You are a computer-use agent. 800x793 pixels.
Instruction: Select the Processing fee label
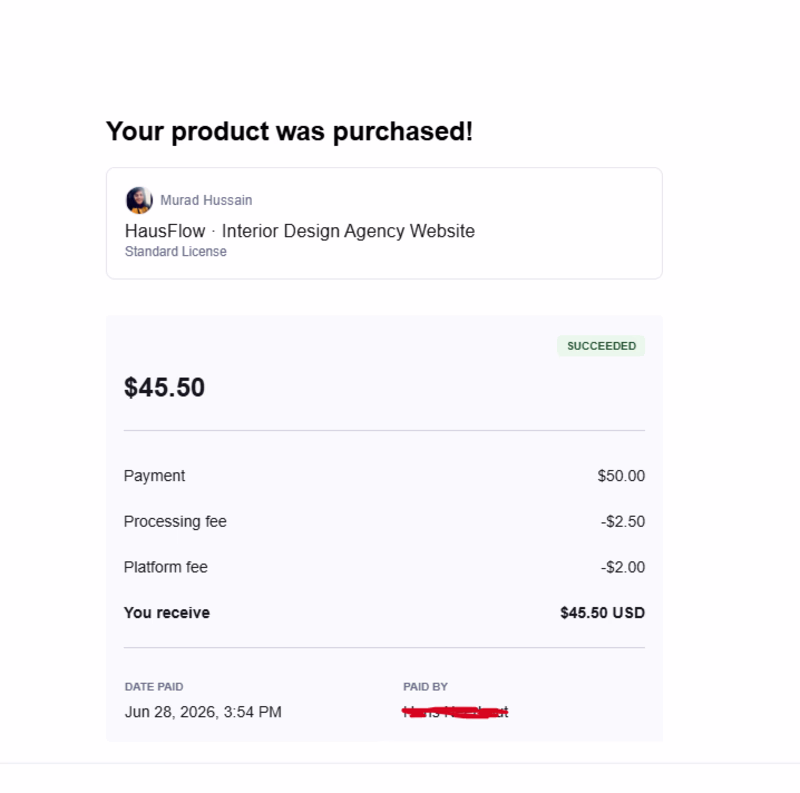[x=175, y=522]
